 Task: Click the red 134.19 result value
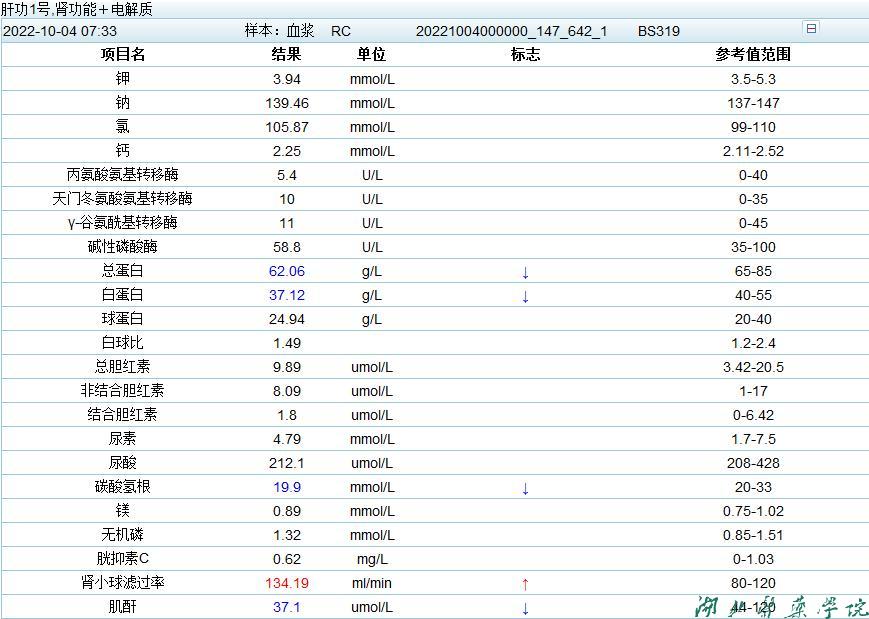pos(287,583)
